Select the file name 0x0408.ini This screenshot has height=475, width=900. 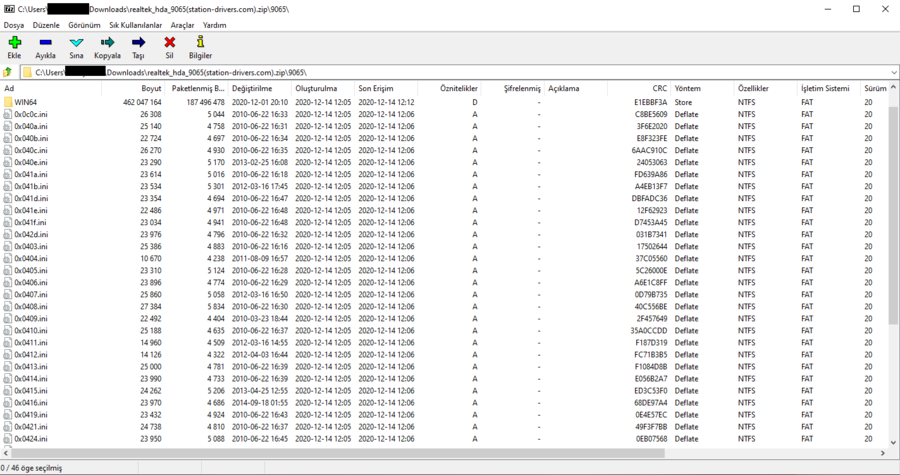(32, 307)
